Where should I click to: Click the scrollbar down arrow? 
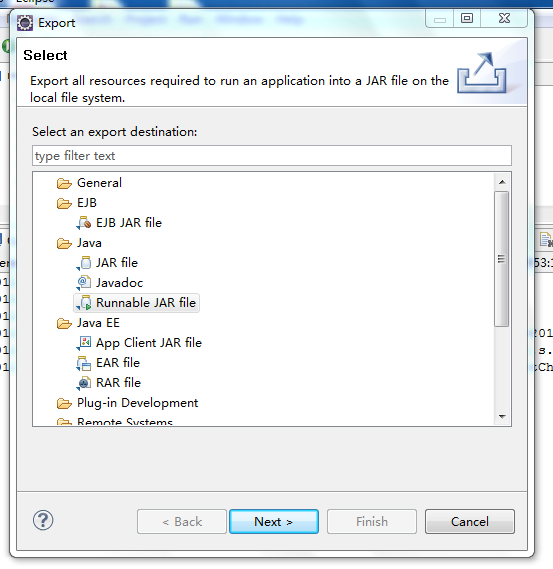click(502, 417)
